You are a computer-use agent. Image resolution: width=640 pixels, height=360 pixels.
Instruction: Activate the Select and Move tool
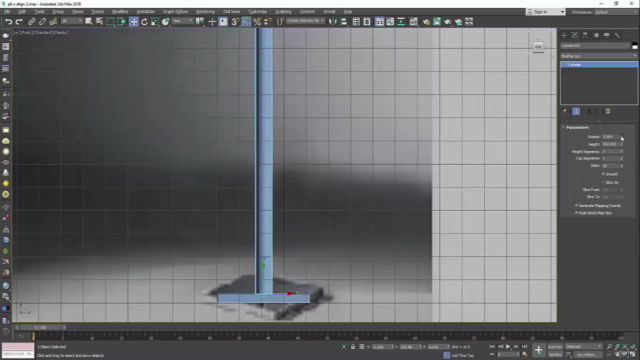point(133,22)
